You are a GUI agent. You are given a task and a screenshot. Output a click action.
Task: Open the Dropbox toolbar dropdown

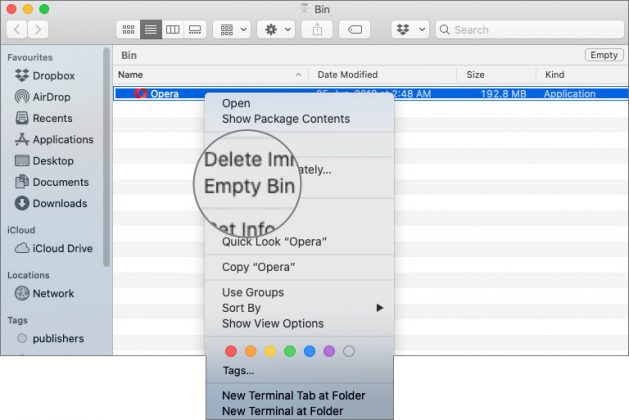coord(410,30)
